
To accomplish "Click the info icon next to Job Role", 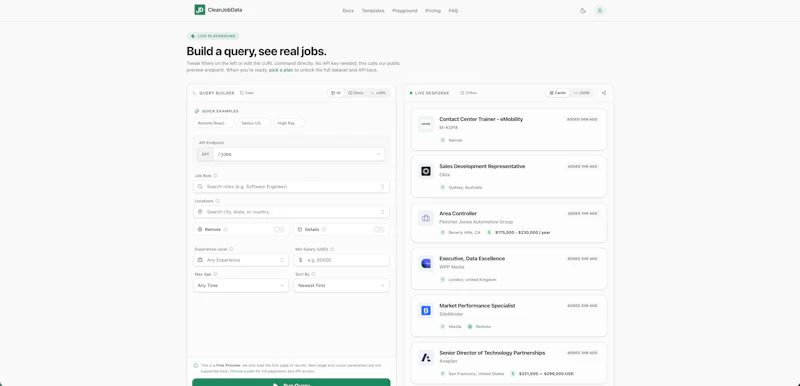I will tap(215, 175).
